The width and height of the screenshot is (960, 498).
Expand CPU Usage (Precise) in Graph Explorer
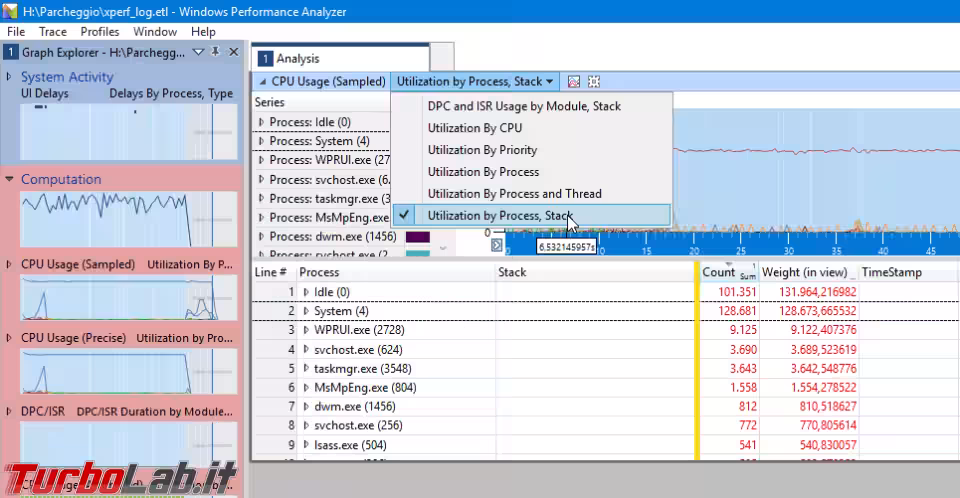click(9, 338)
